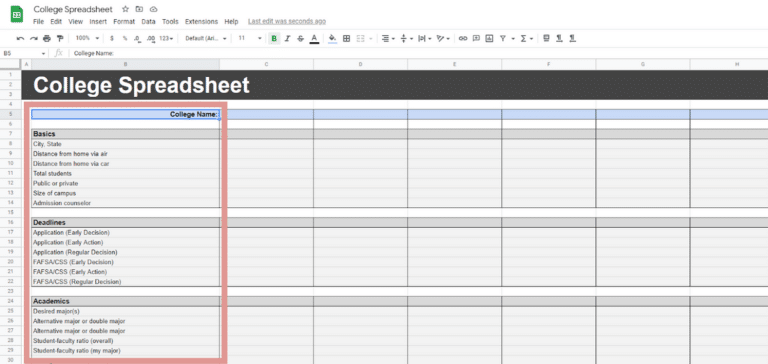Image resolution: width=768 pixels, height=364 pixels.
Task: Click the College Spreadsheet banner heading
Action: click(142, 85)
